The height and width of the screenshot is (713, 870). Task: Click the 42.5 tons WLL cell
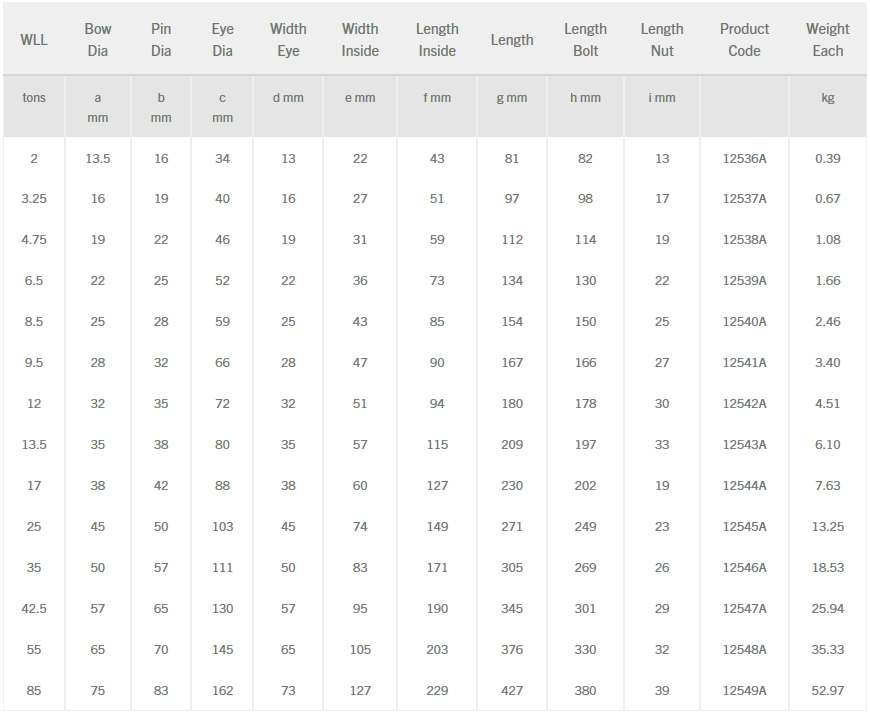[x=34, y=609]
